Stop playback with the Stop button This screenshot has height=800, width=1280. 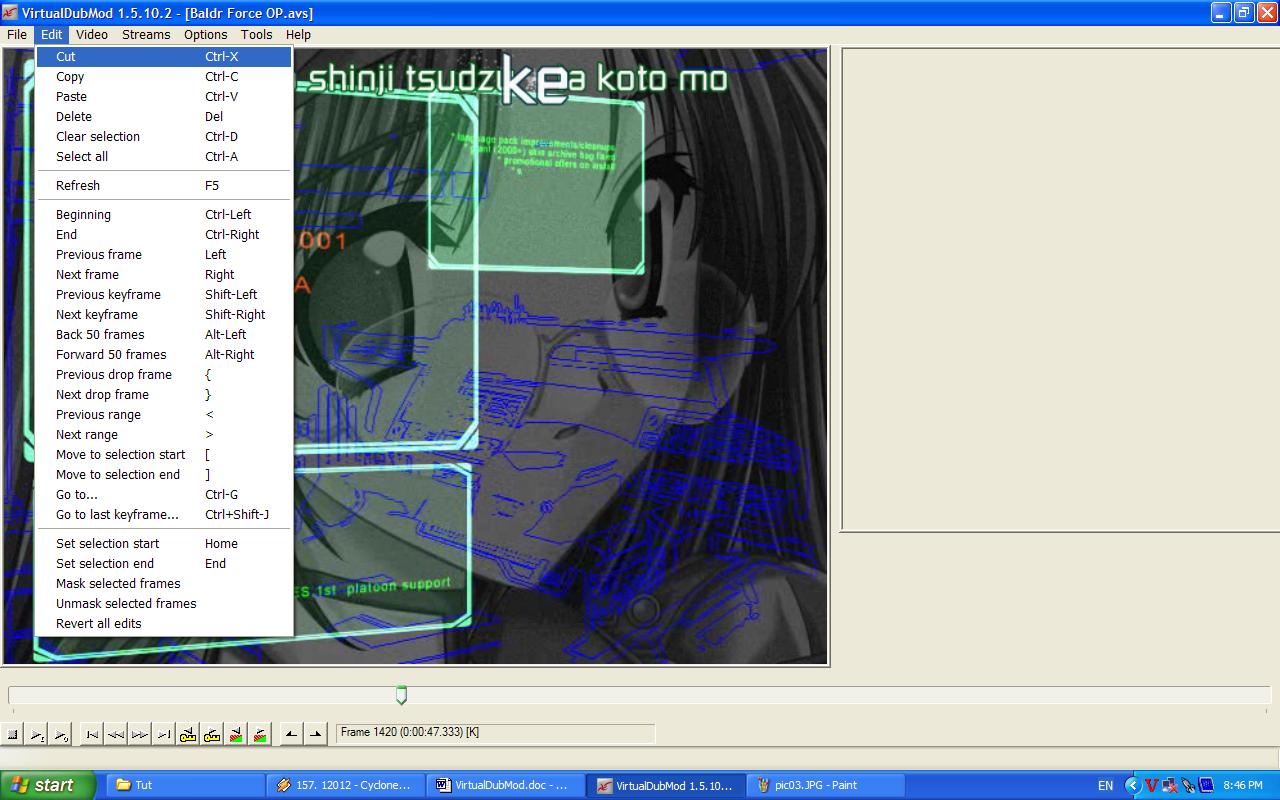[x=13, y=735]
